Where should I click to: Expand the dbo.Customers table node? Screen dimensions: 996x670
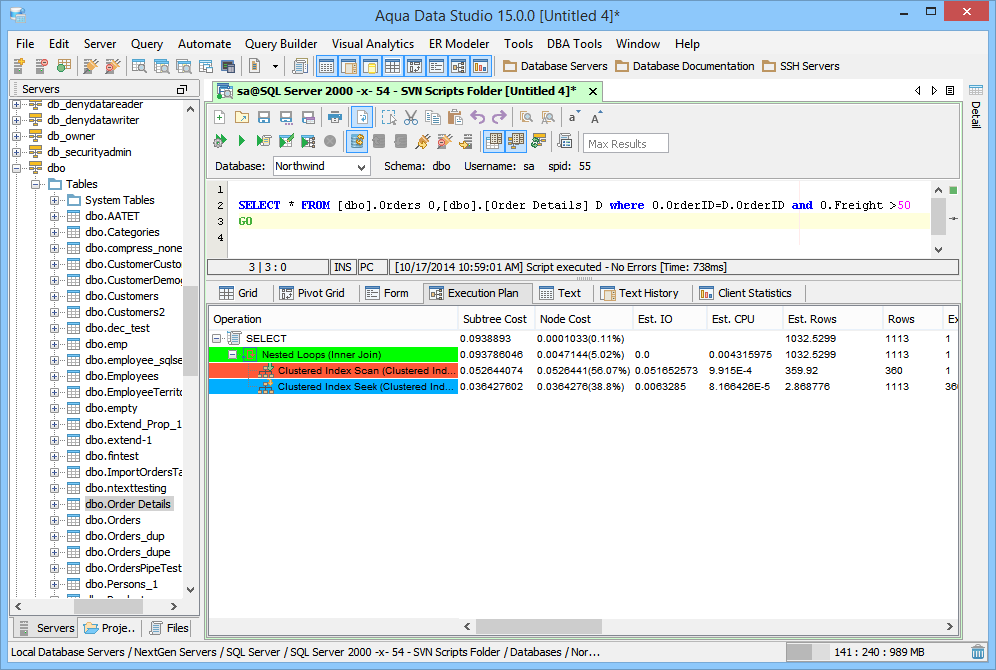pyautogui.click(x=55, y=297)
